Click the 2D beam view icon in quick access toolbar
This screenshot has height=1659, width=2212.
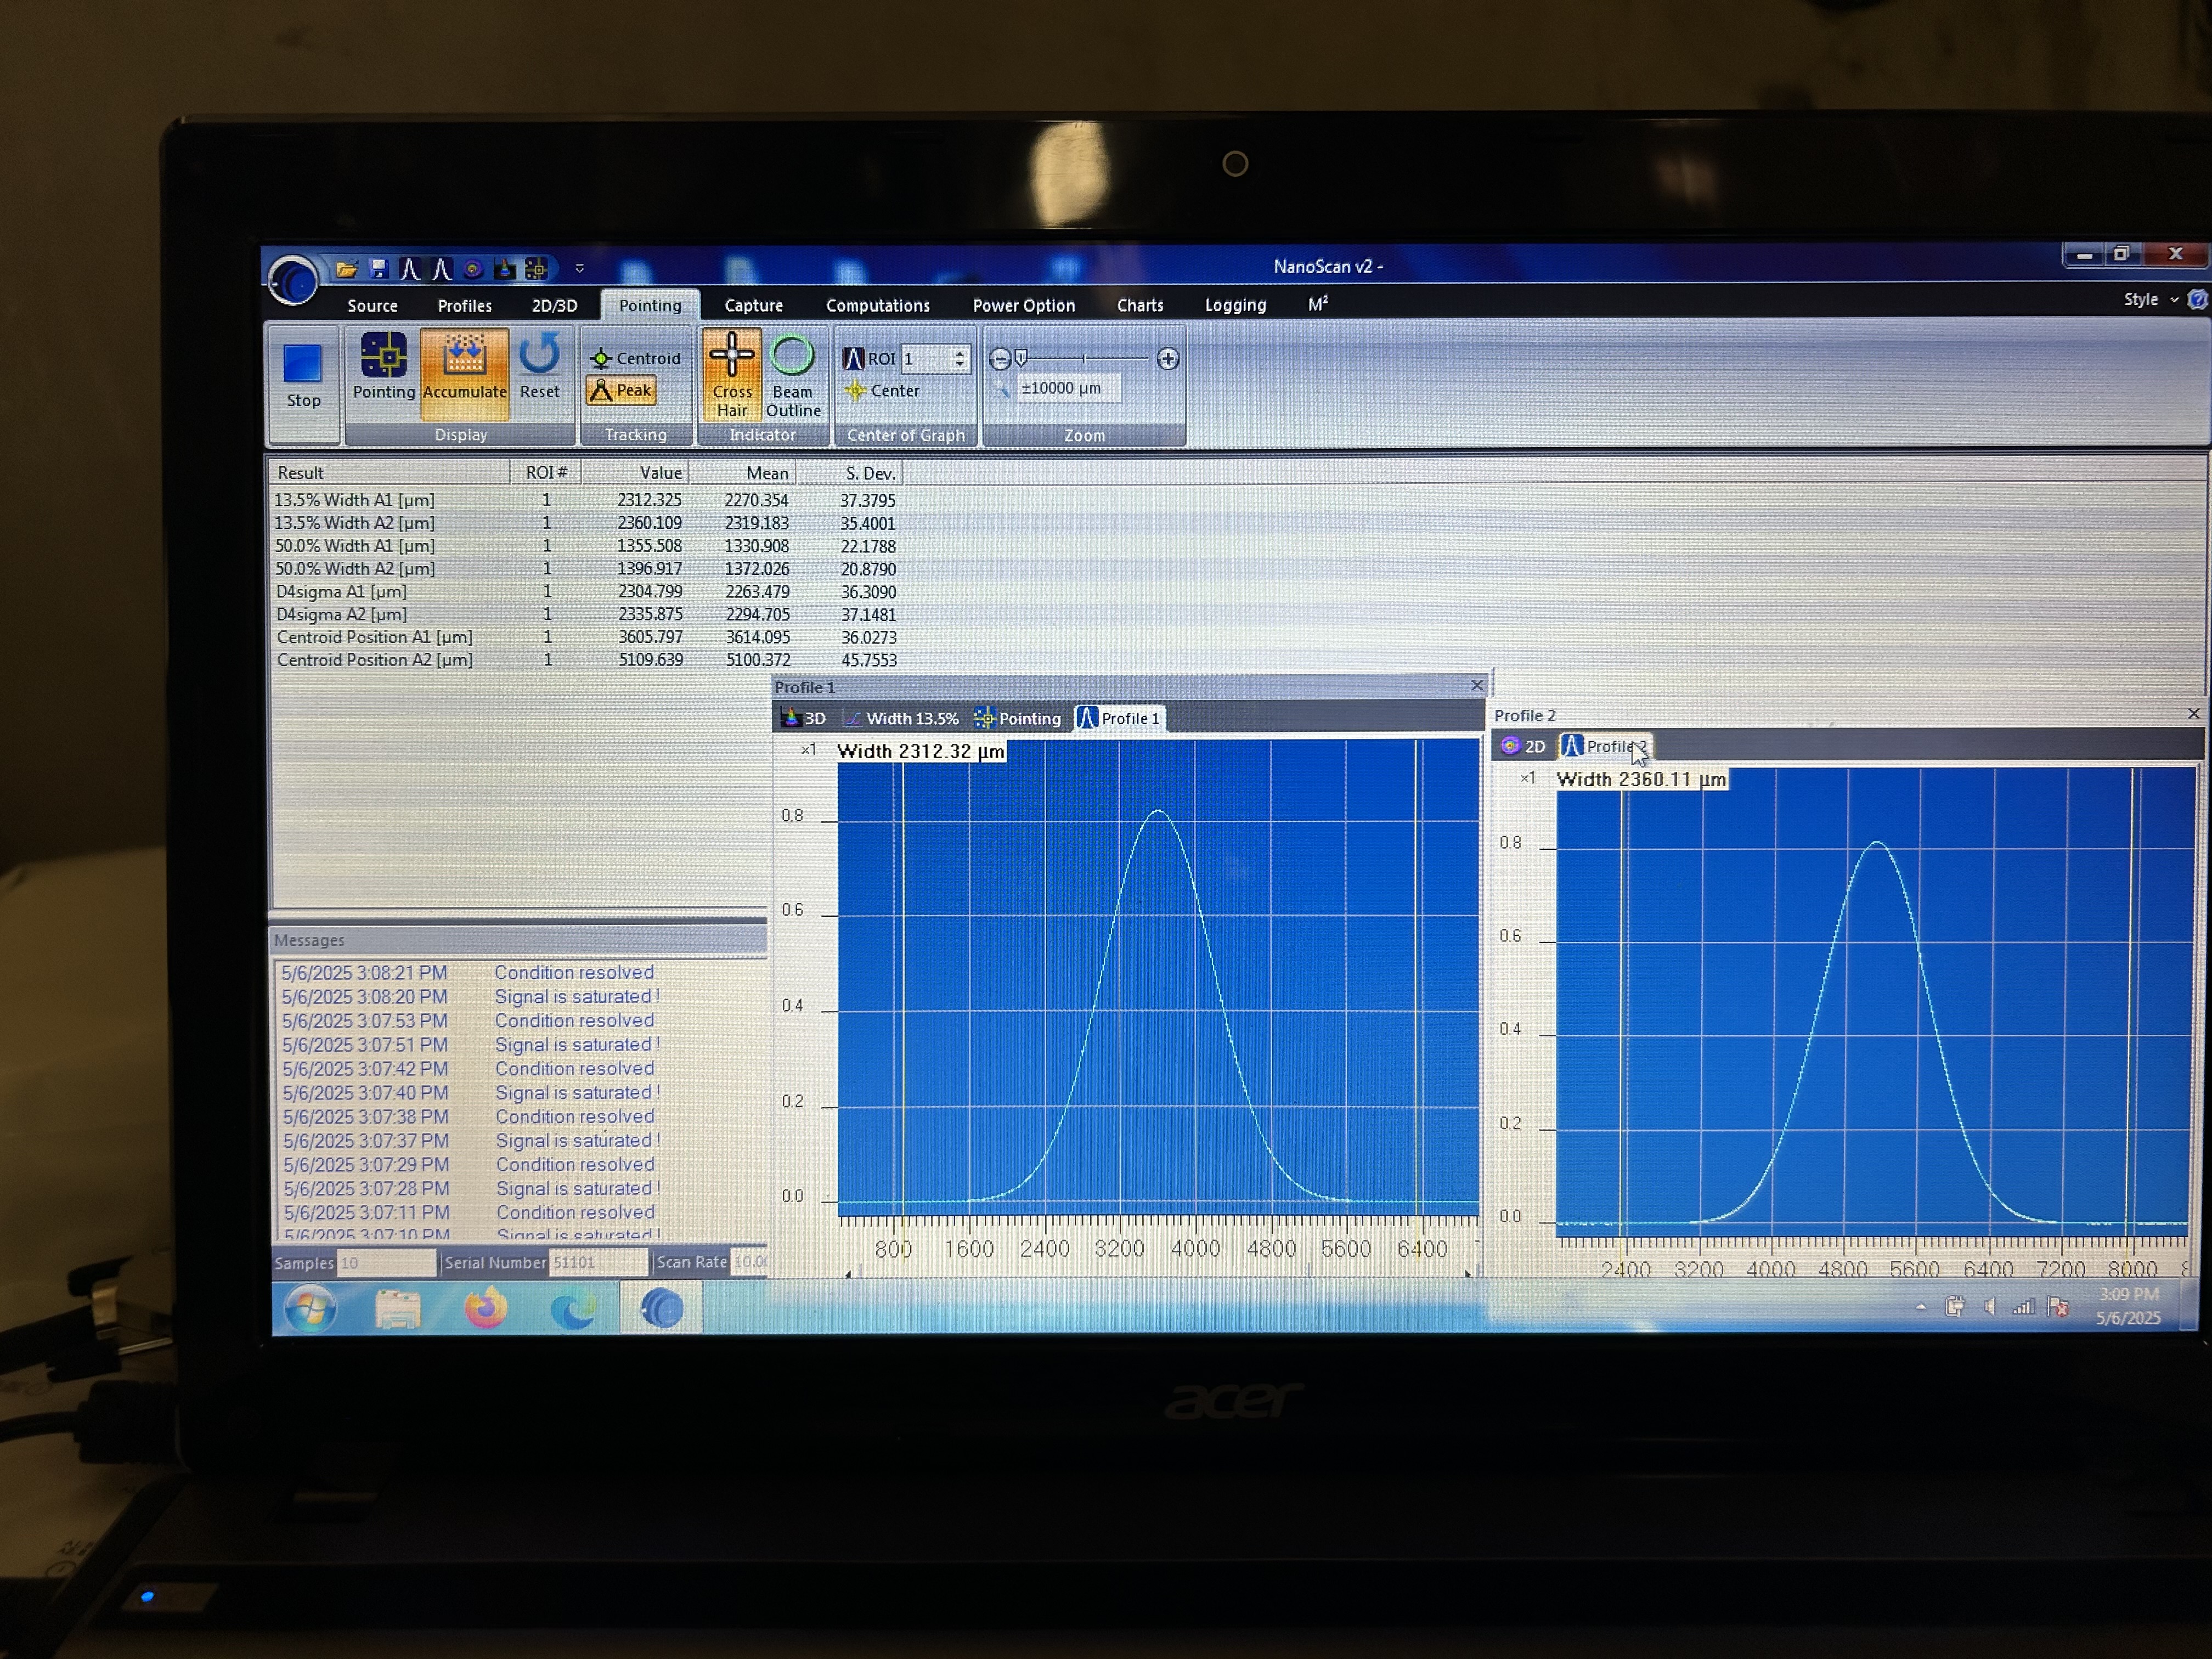click(473, 268)
